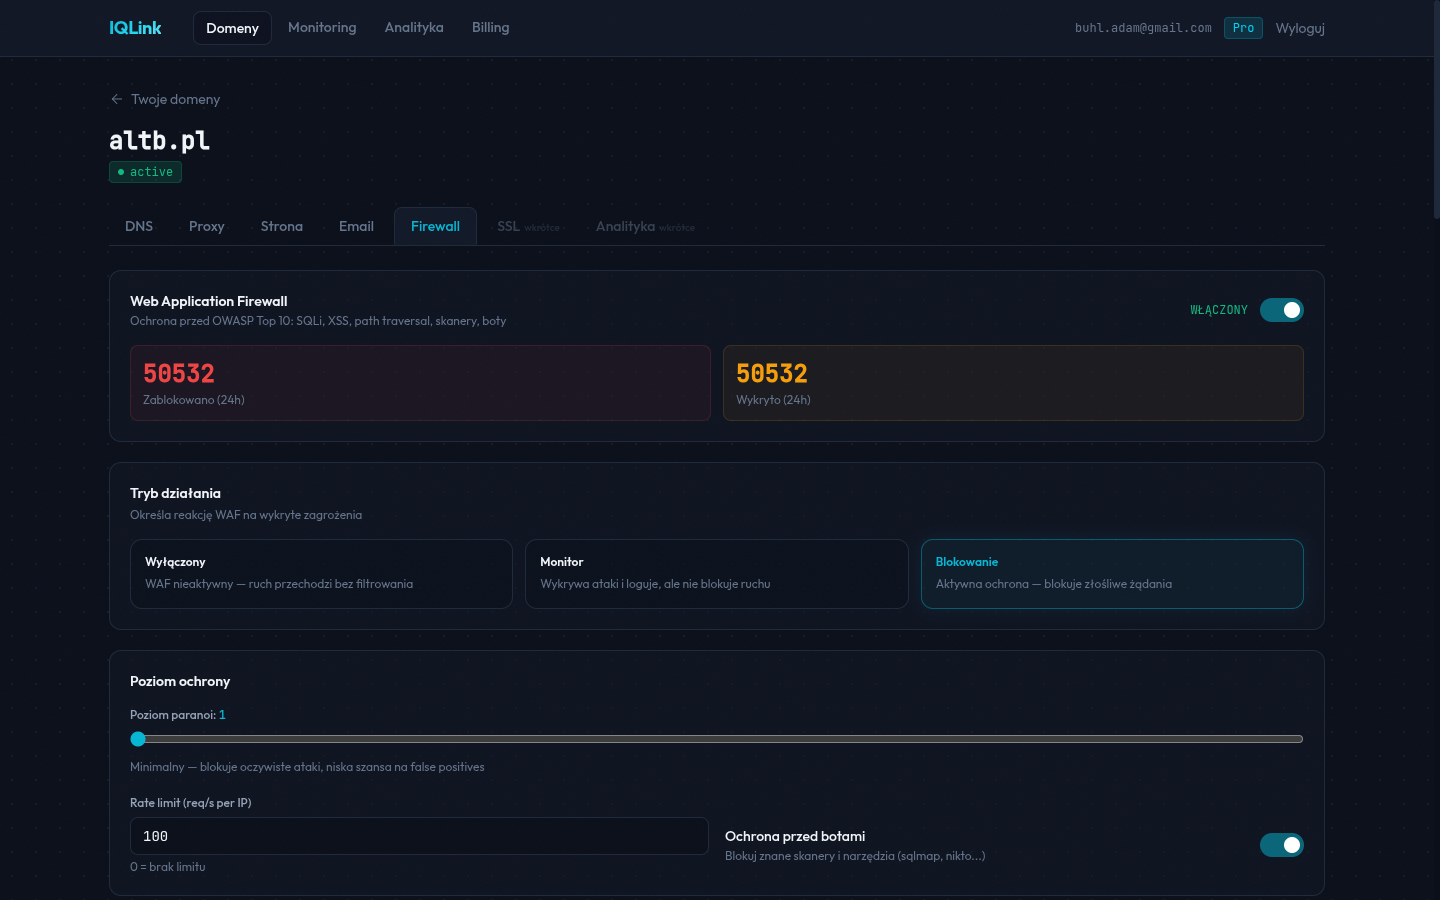The width and height of the screenshot is (1440, 900).
Task: Switch to the Proxy tab
Action: pyautogui.click(x=207, y=226)
